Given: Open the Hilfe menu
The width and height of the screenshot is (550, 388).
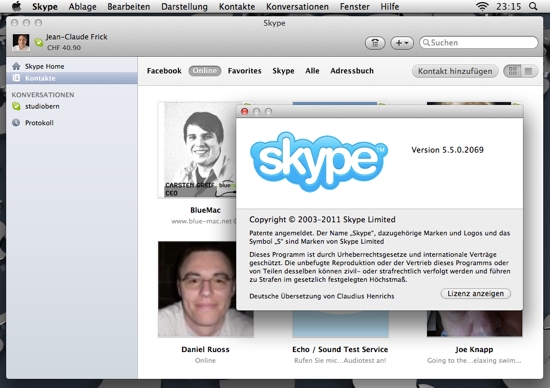Looking at the screenshot, I should click(x=390, y=7).
